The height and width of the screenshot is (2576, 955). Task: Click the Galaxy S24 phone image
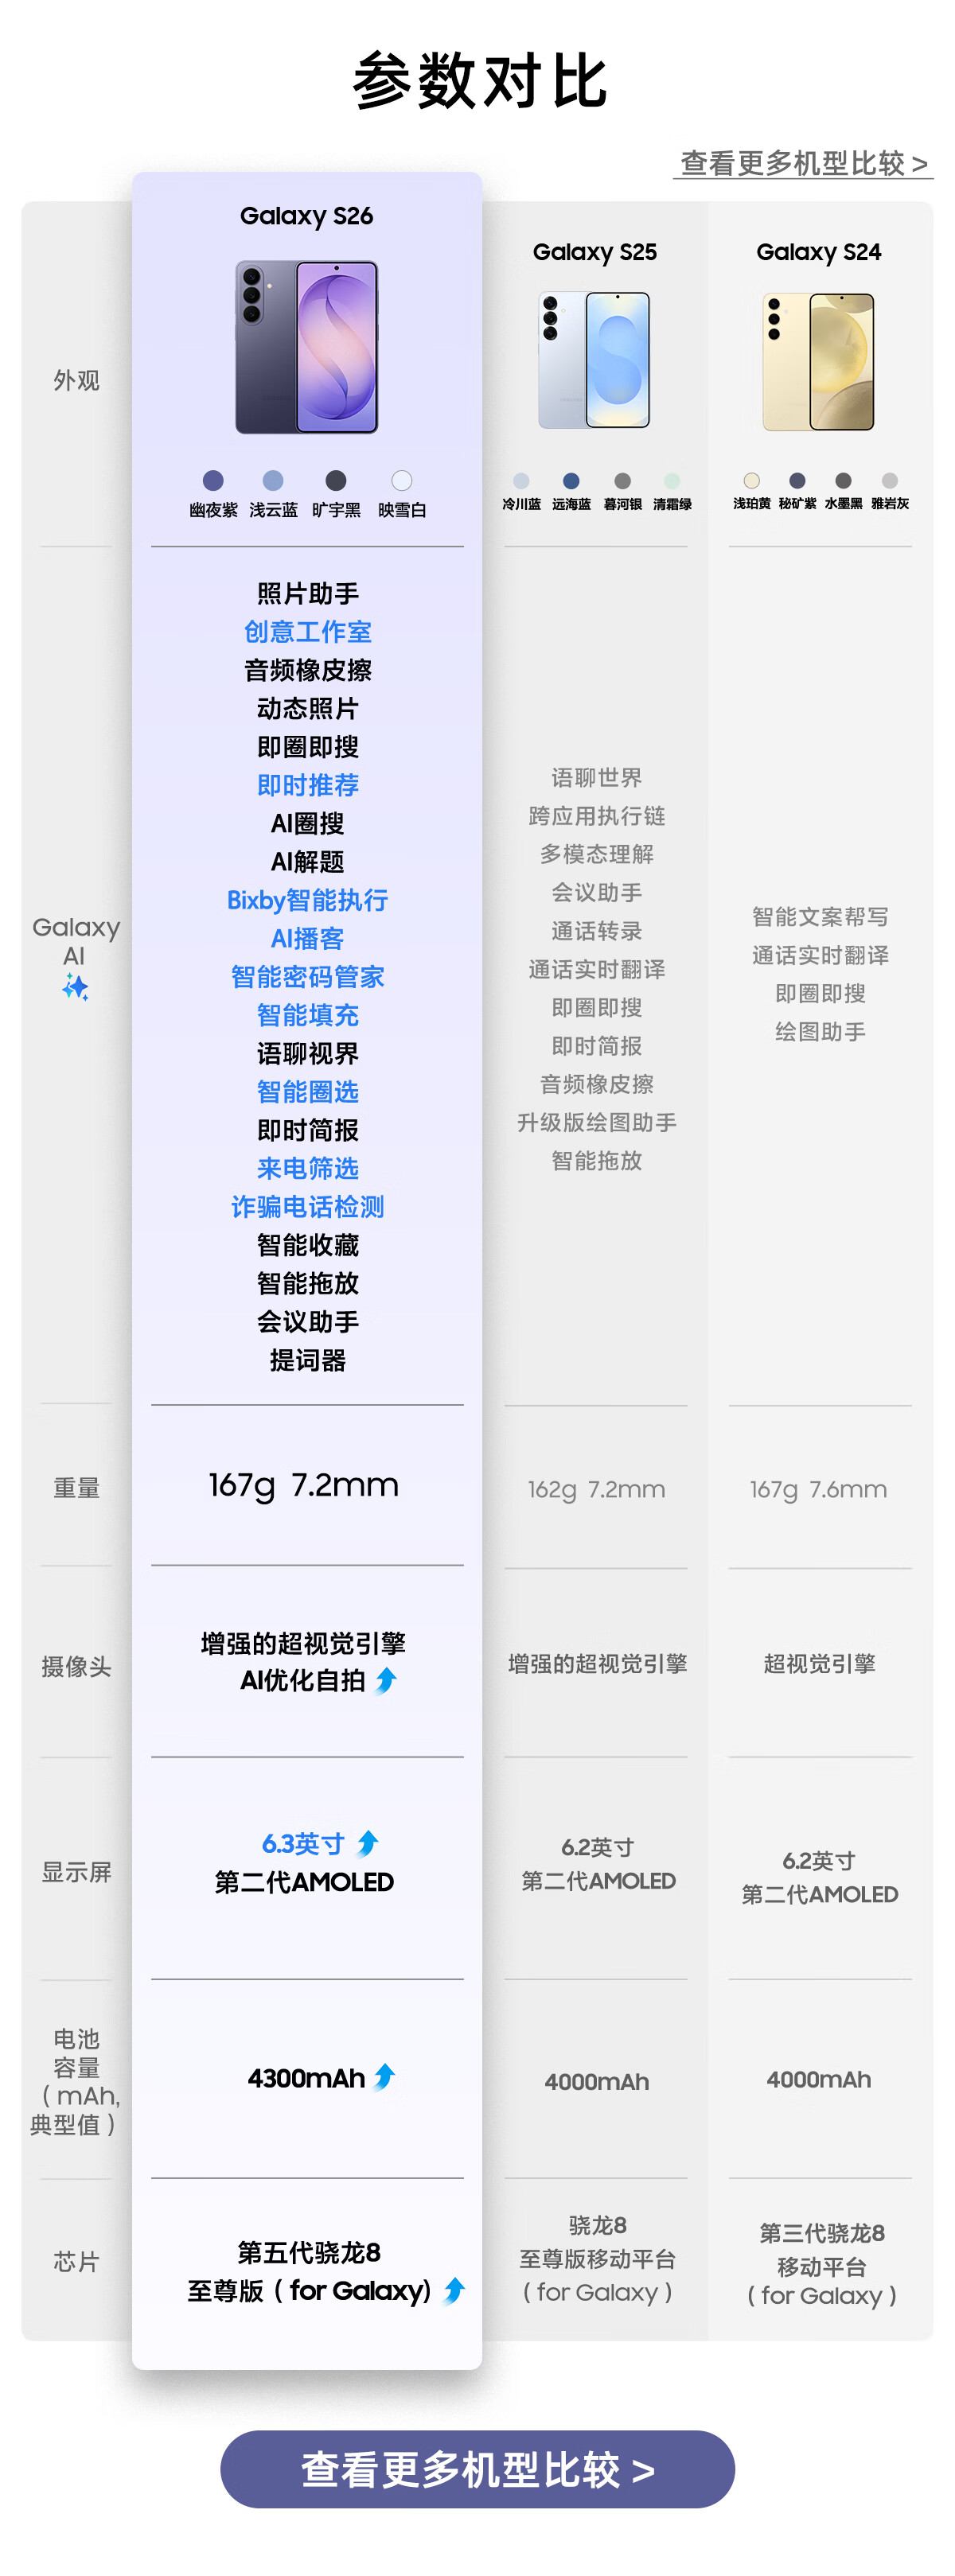pos(819,361)
